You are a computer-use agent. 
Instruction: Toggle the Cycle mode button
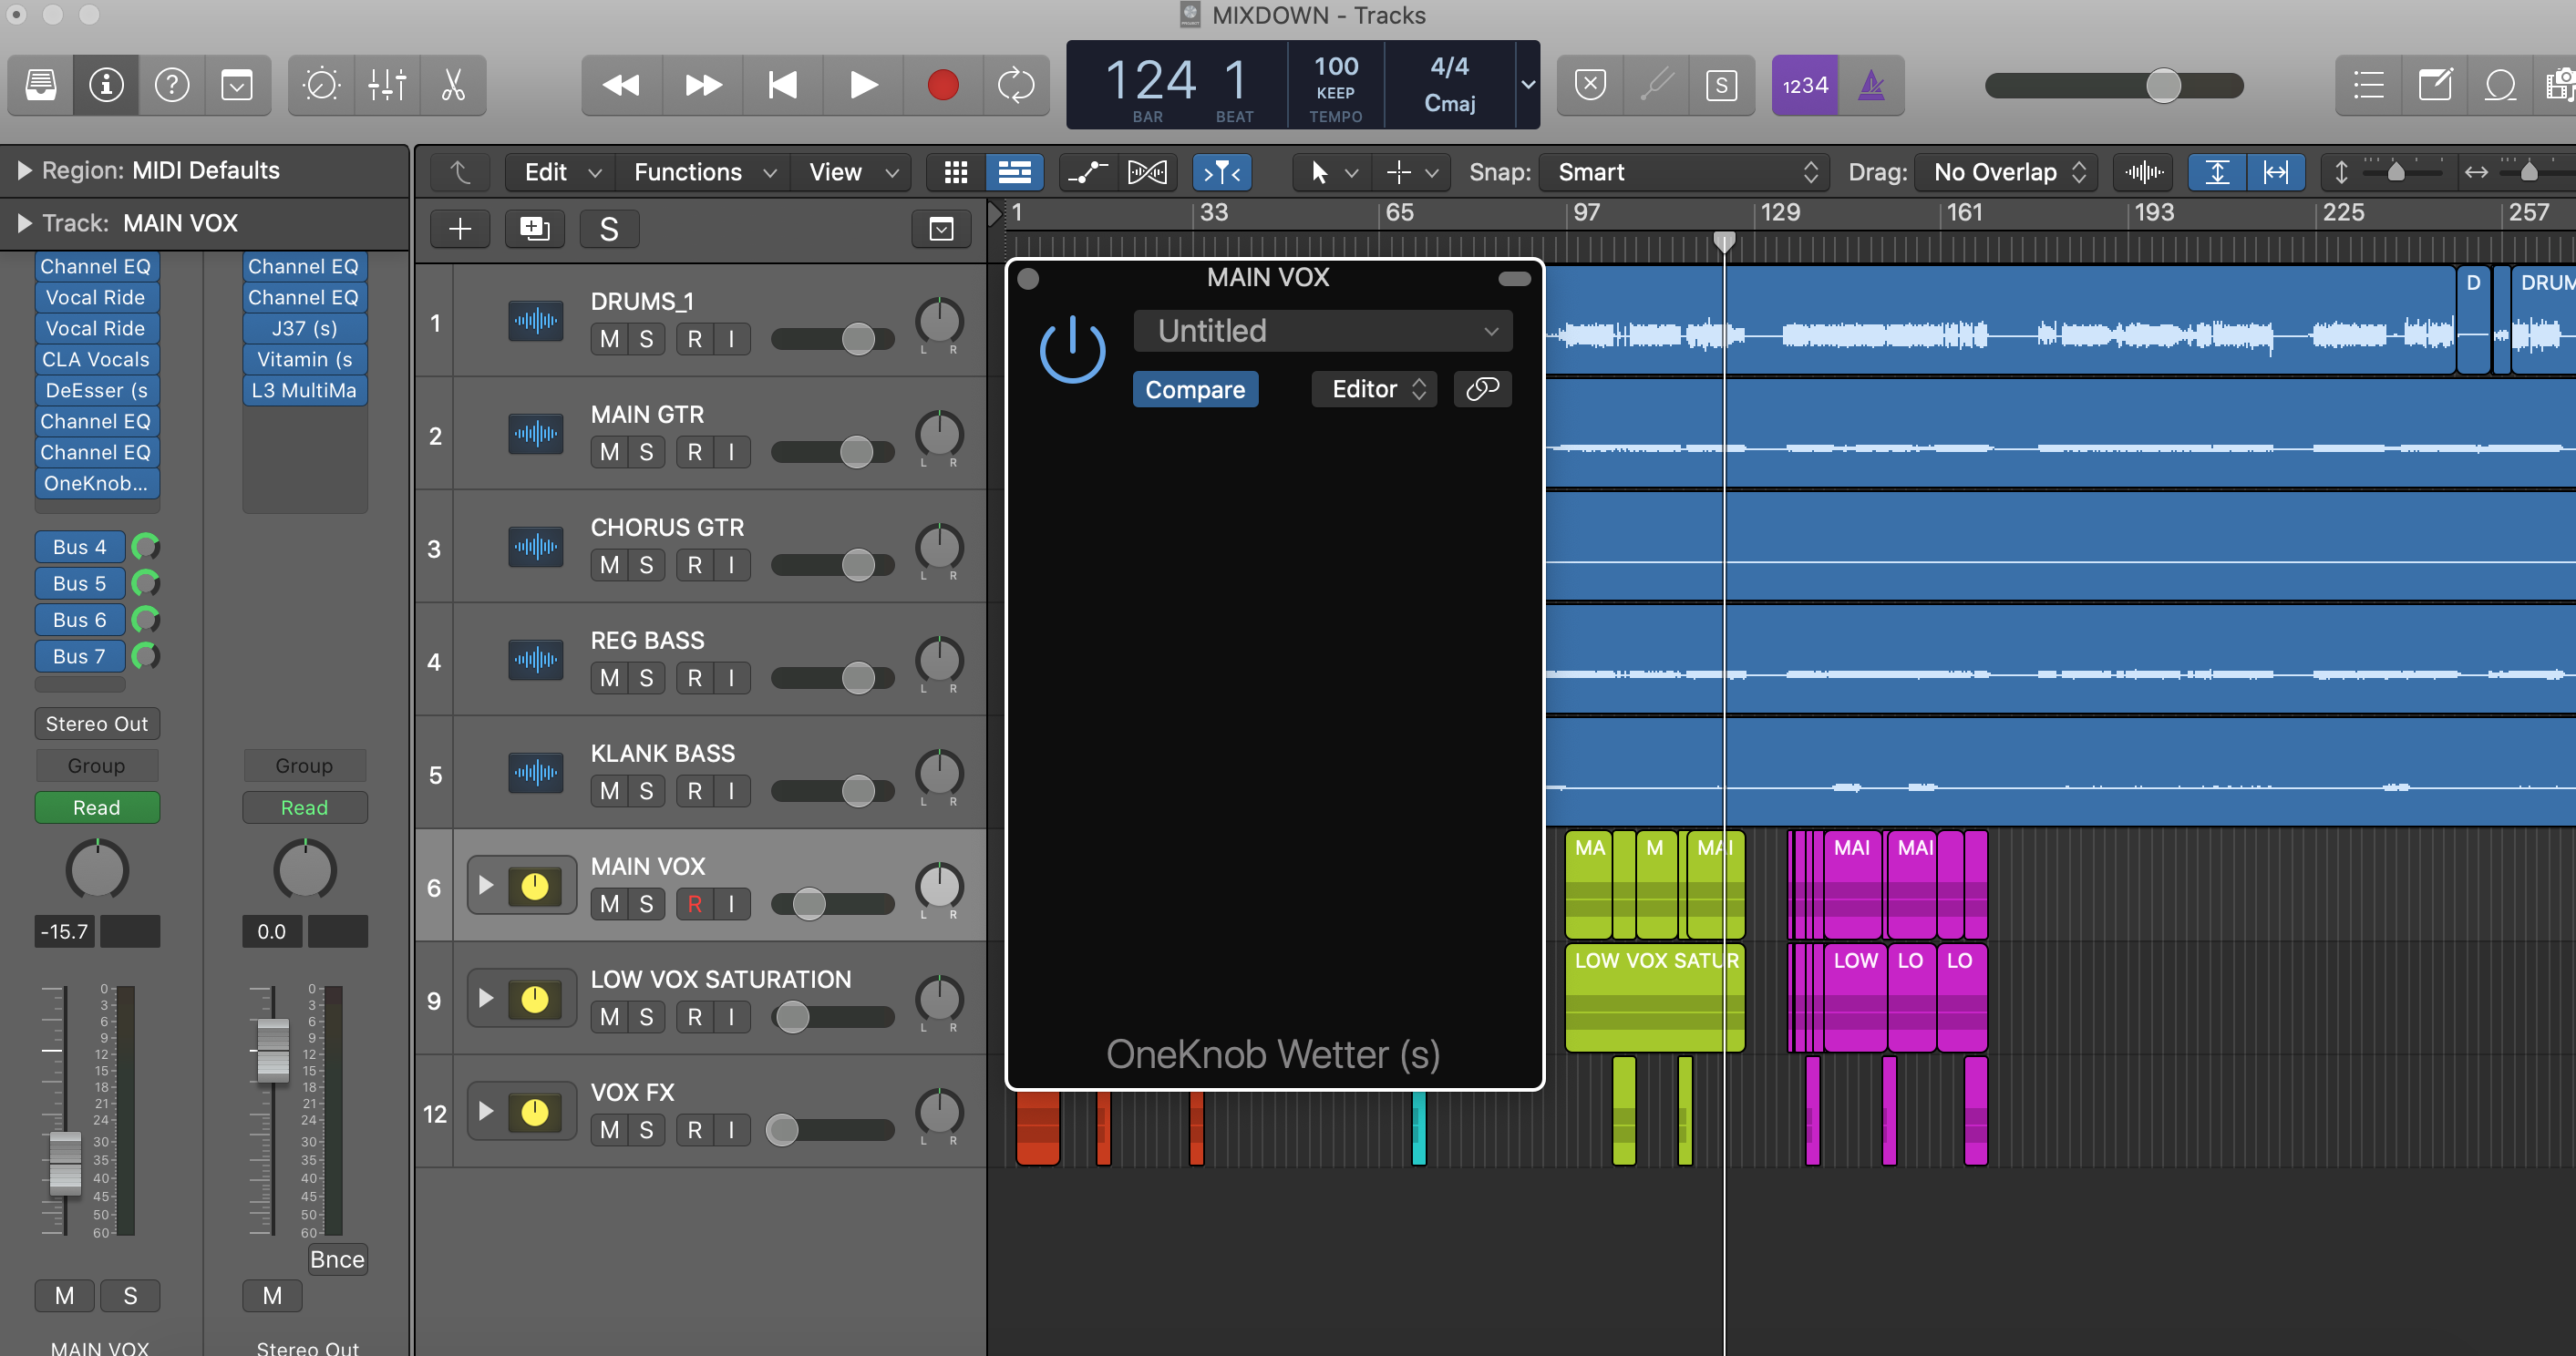pyautogui.click(x=1015, y=86)
